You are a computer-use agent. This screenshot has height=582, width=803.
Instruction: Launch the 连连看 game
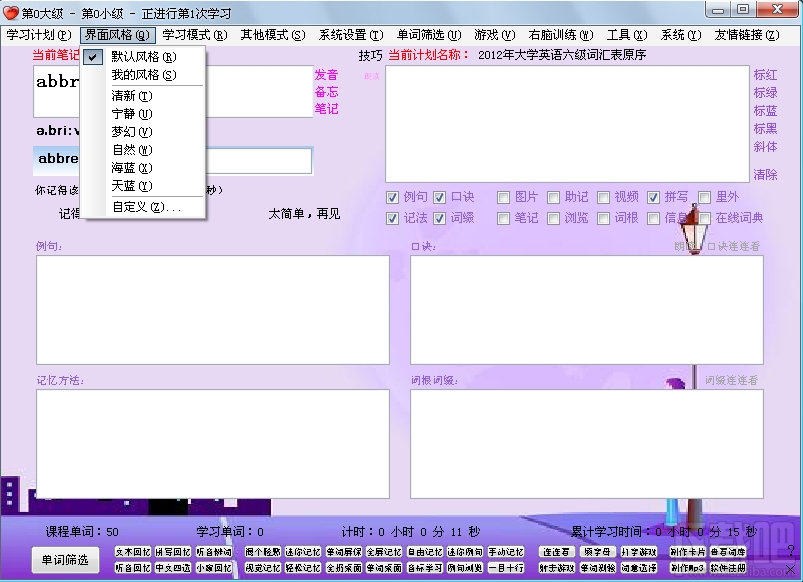[556, 552]
